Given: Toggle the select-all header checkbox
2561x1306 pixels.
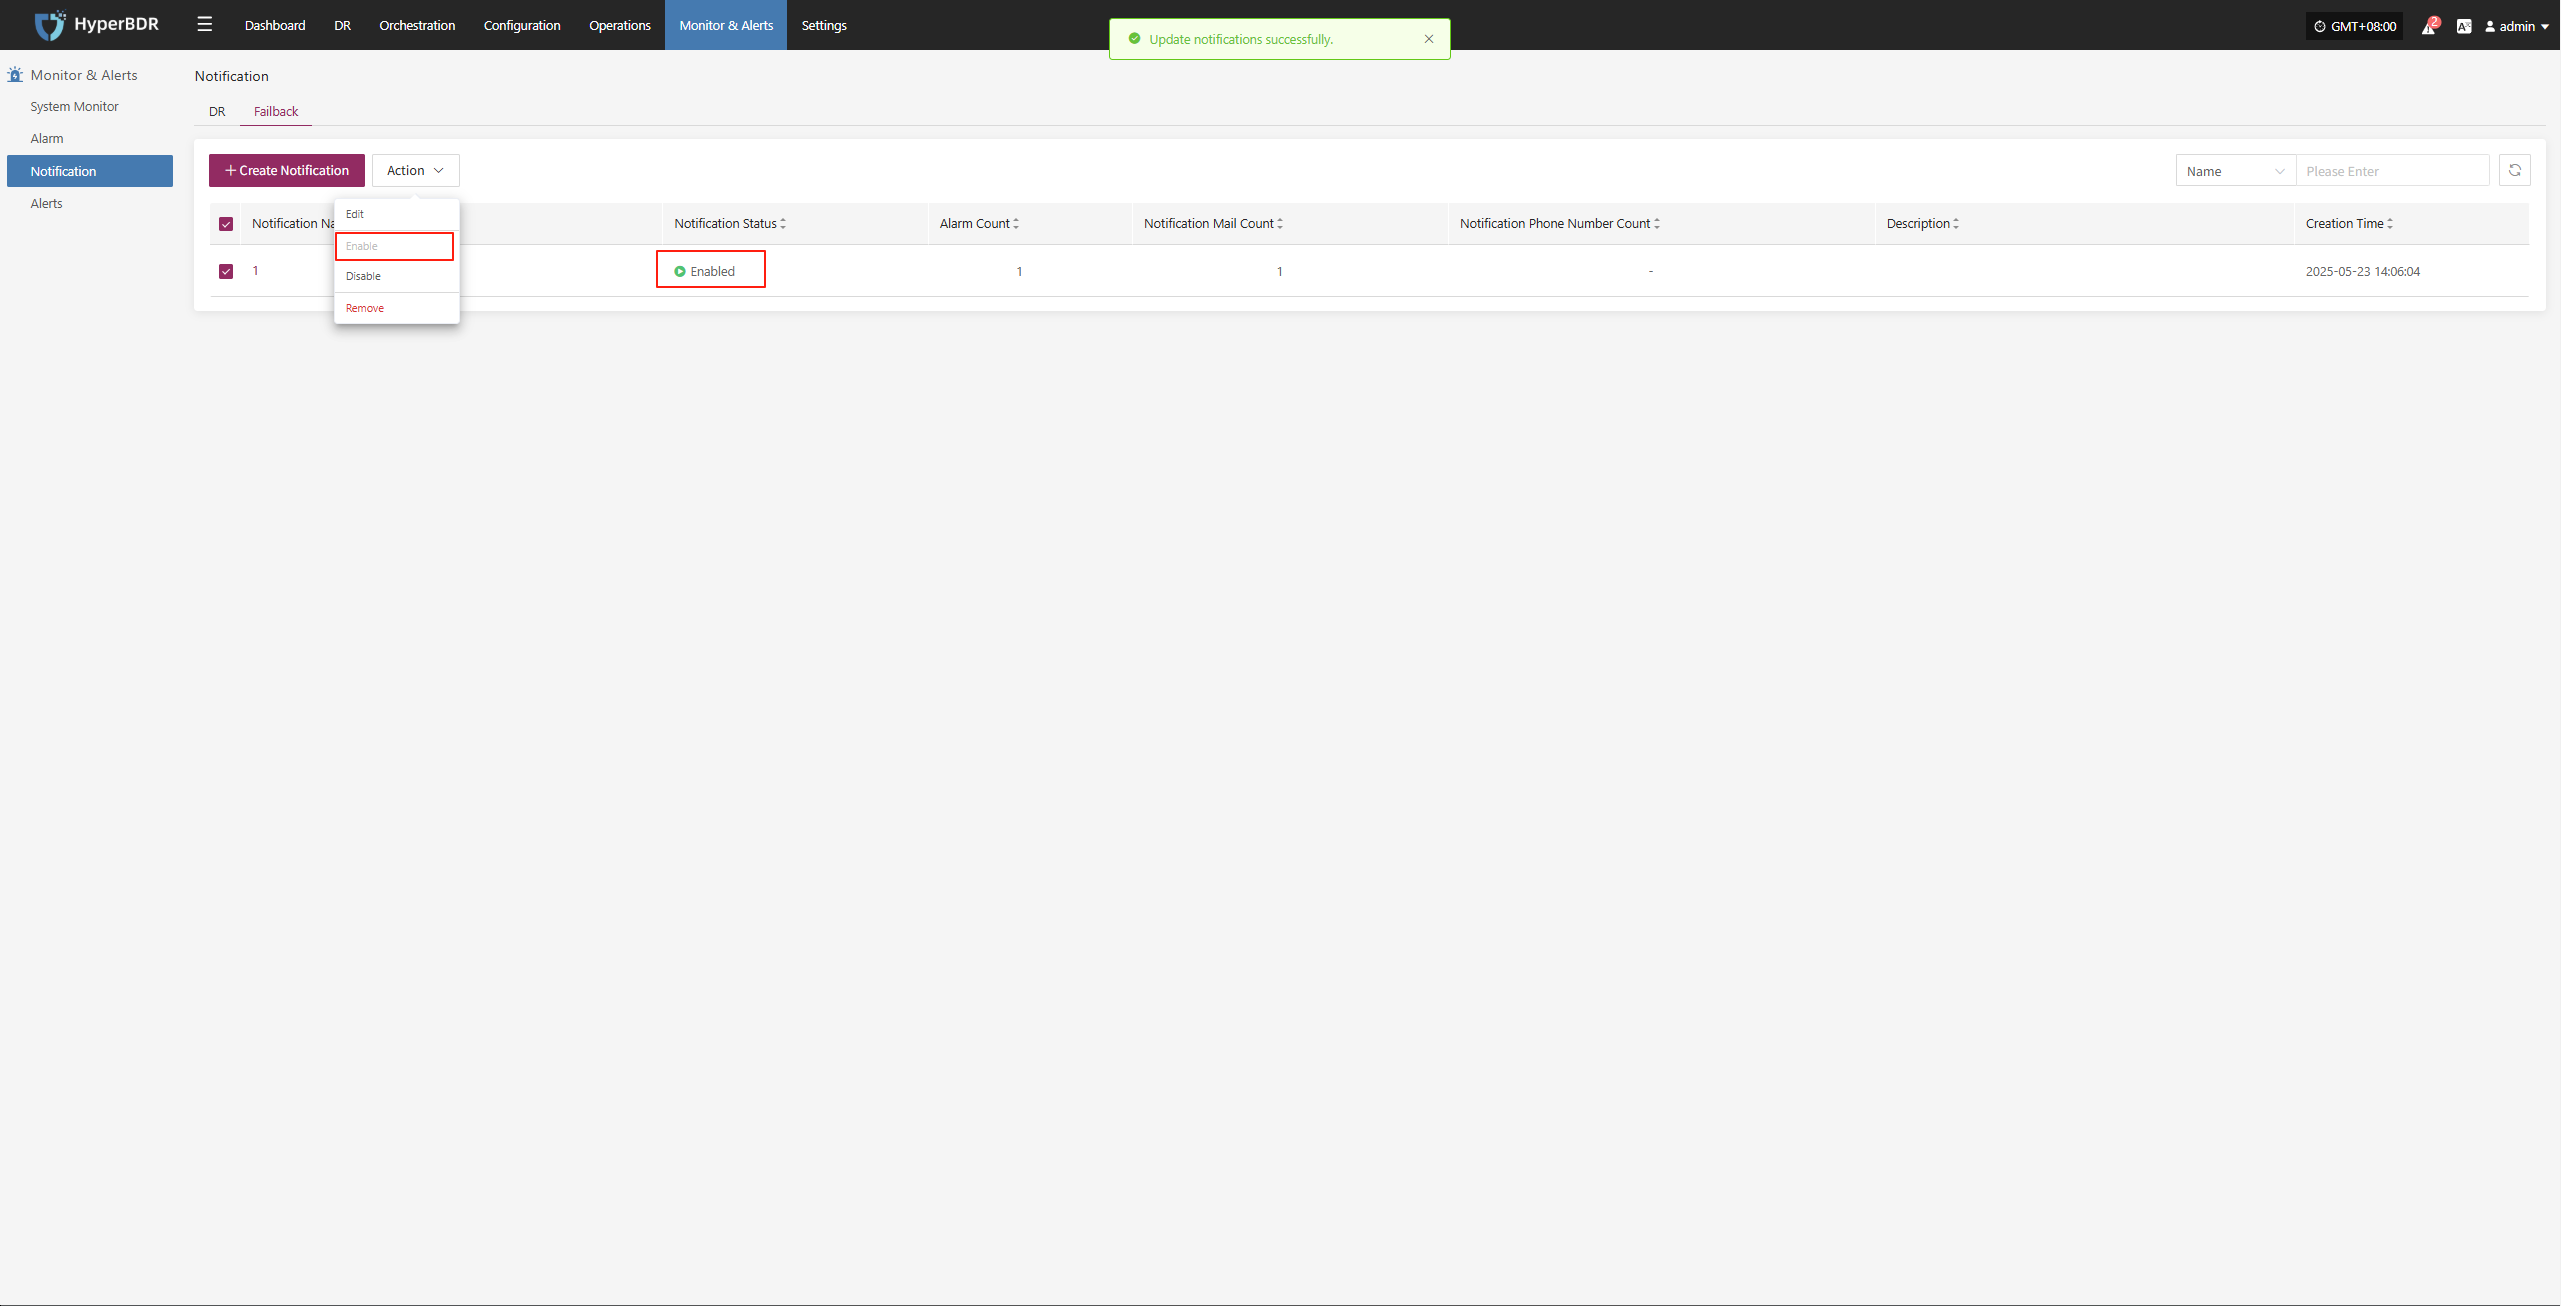Looking at the screenshot, I should coord(226,224).
